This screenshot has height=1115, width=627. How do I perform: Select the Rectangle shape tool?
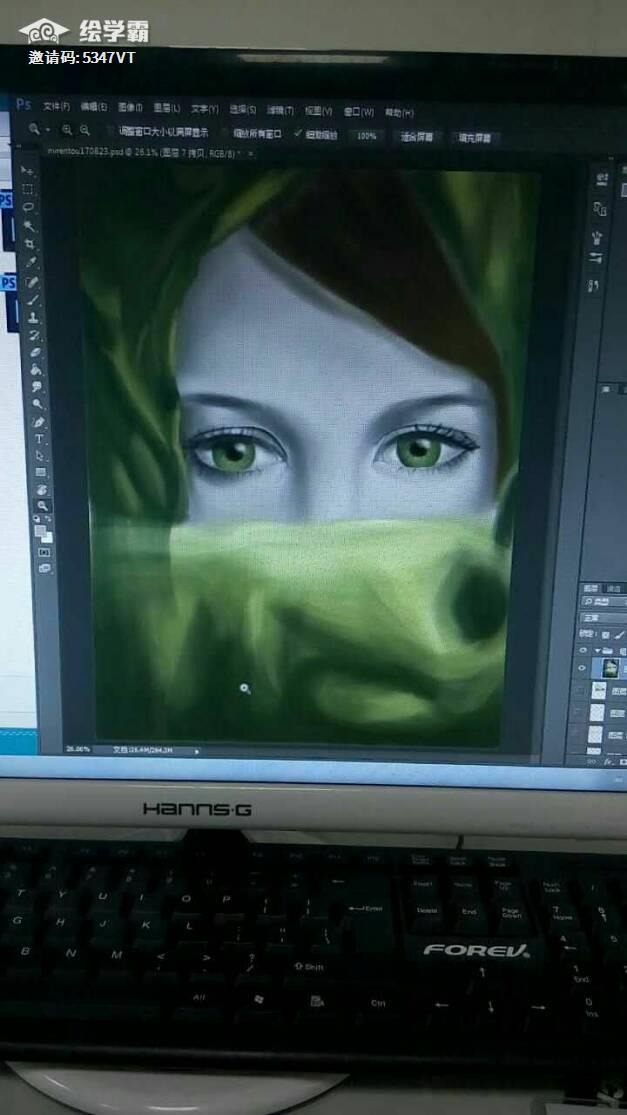tap(41, 472)
